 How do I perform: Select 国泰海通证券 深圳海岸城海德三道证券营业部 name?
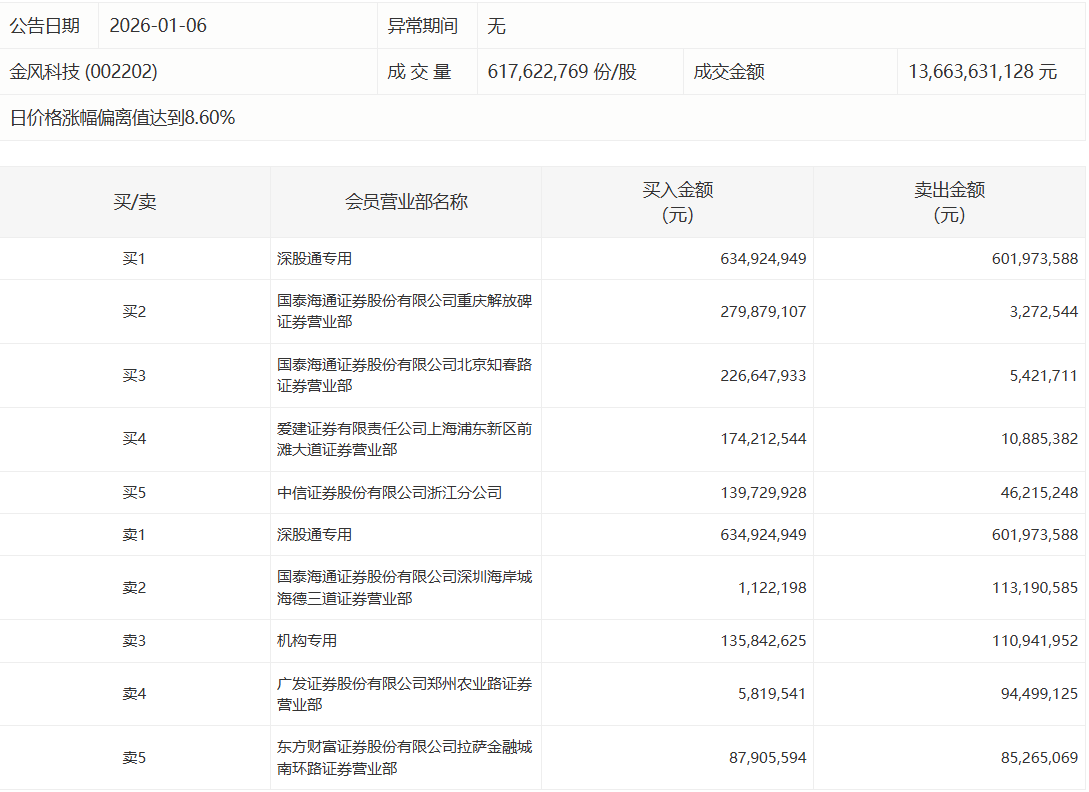tap(404, 588)
